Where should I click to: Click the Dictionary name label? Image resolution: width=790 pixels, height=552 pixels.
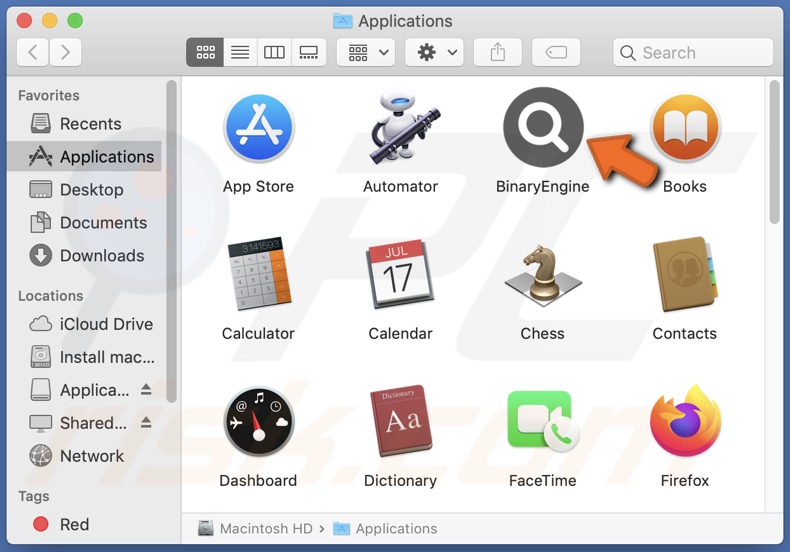point(401,480)
